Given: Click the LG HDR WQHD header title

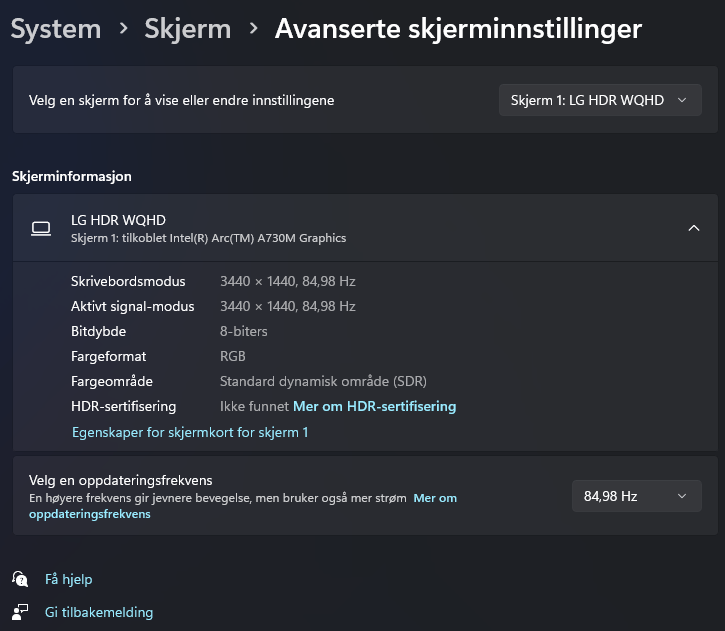Looking at the screenshot, I should coord(118,220).
